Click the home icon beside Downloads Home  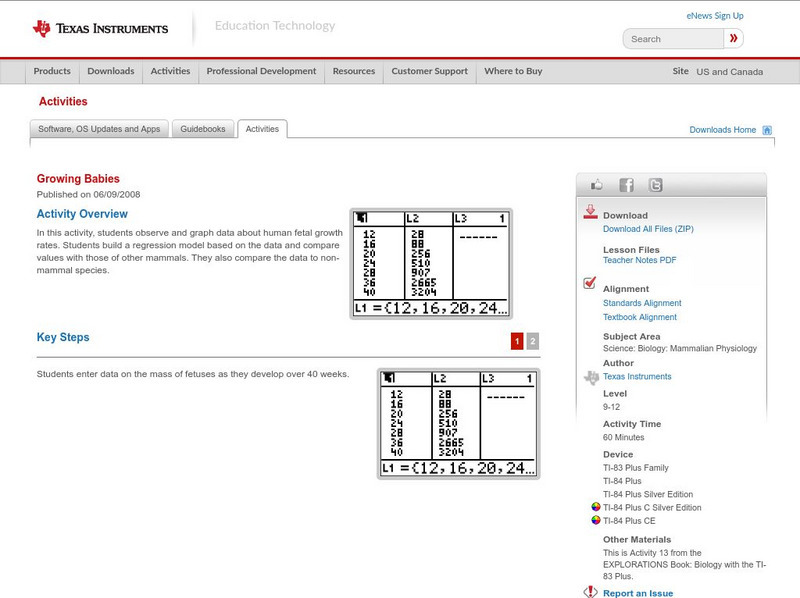click(x=767, y=130)
